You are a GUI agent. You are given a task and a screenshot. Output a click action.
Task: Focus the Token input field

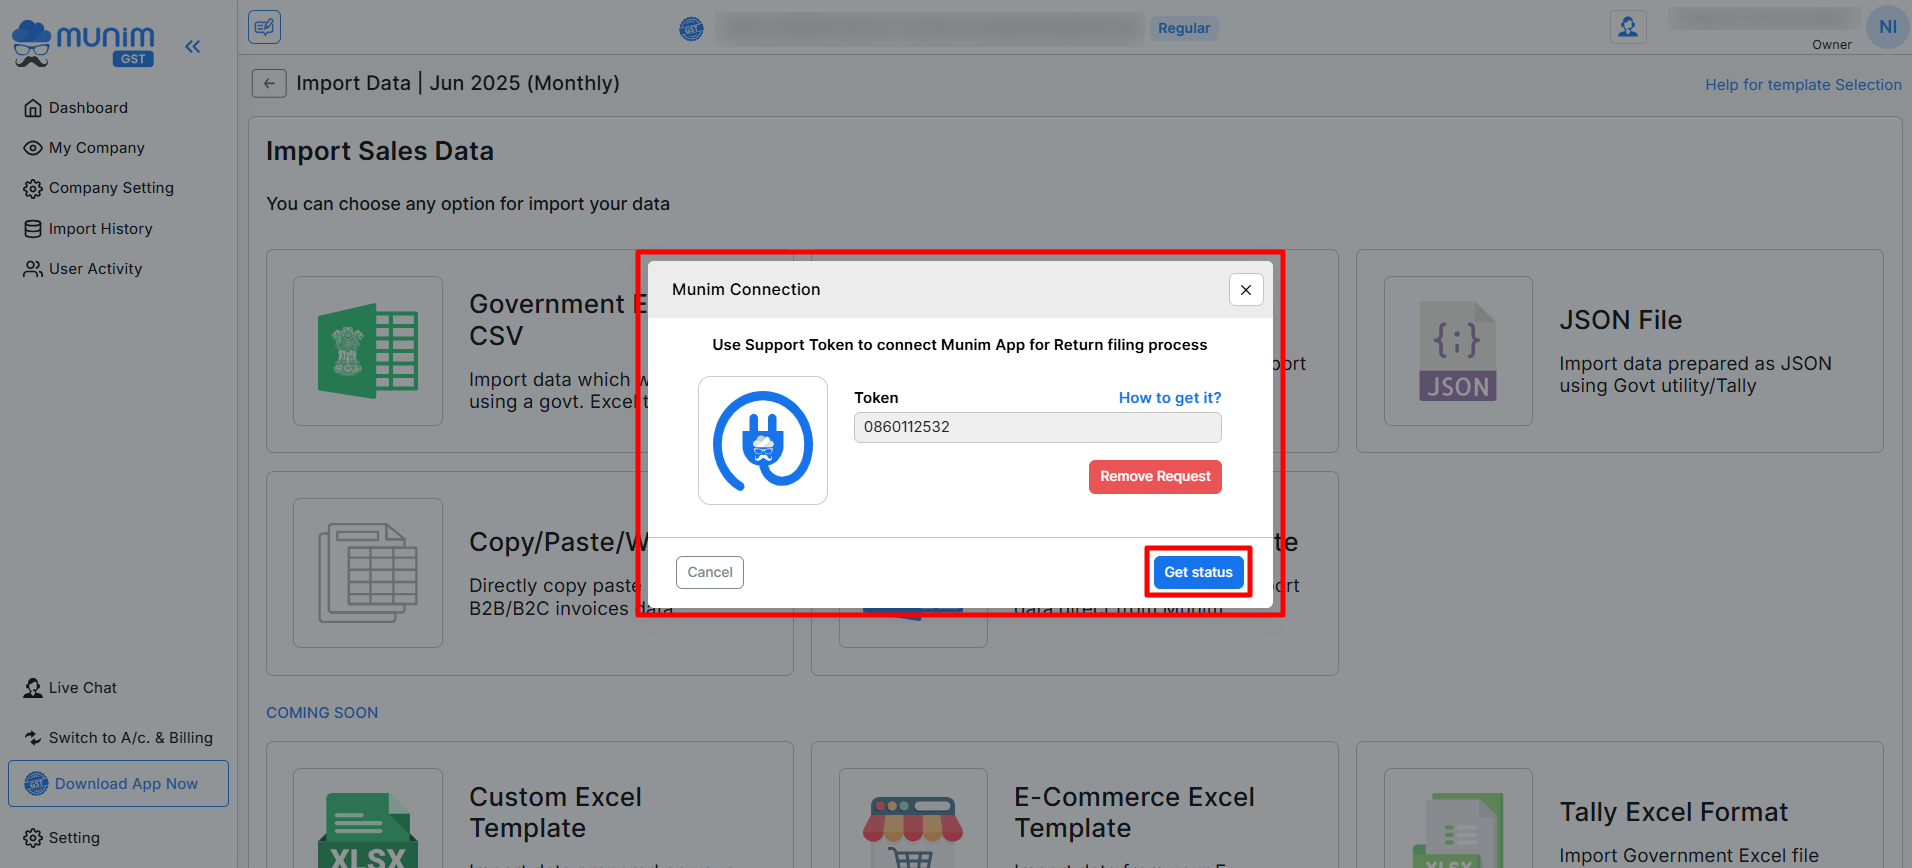(1038, 427)
